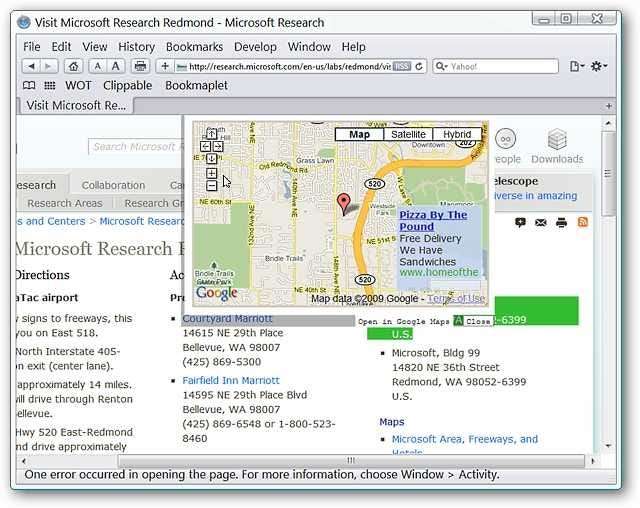The image size is (640, 508).
Task: Open the Top Sites grid icon
Action: (50, 86)
